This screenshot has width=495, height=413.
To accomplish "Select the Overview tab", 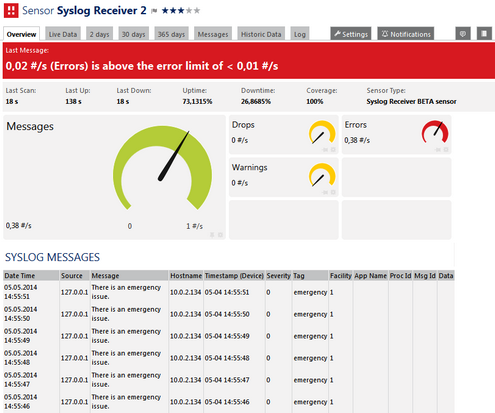I will click(x=21, y=34).
